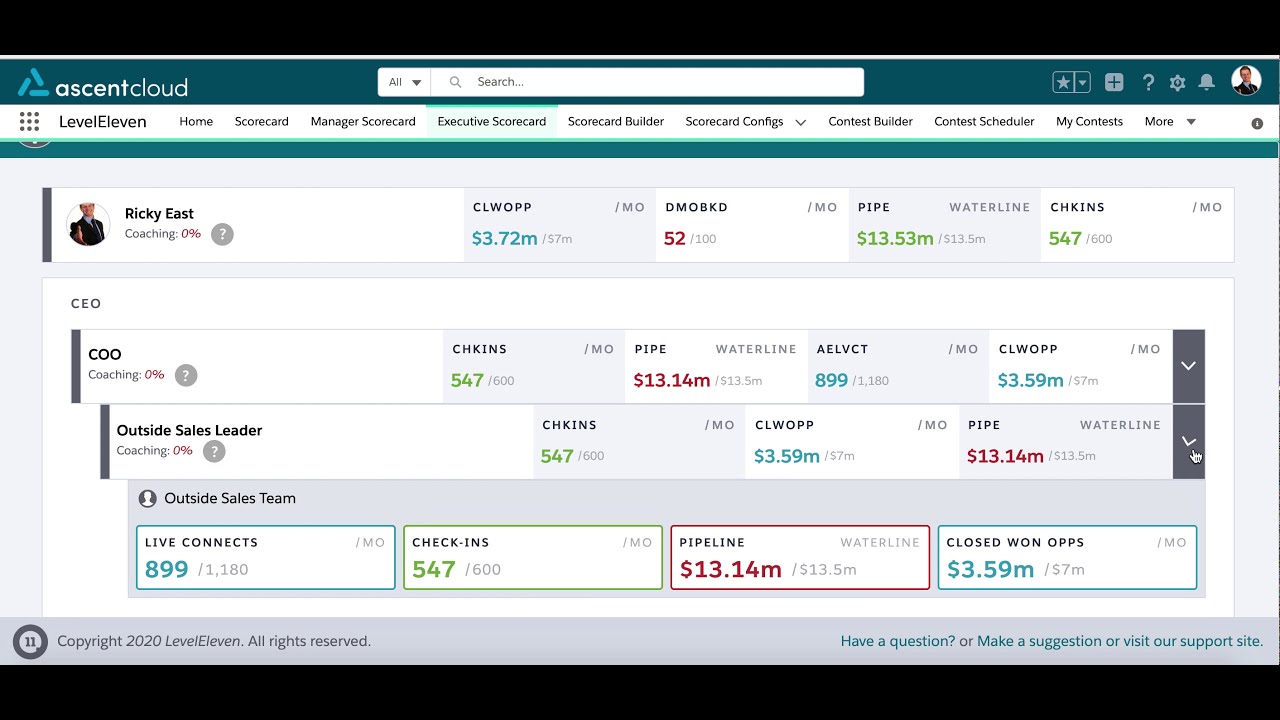Open the Live Connects metric card
1280x720 pixels.
point(266,557)
